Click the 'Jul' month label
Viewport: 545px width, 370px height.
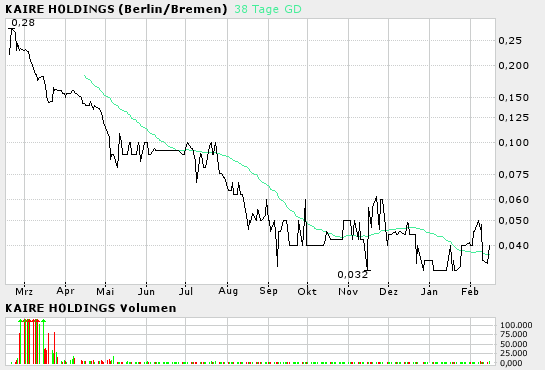186,291
